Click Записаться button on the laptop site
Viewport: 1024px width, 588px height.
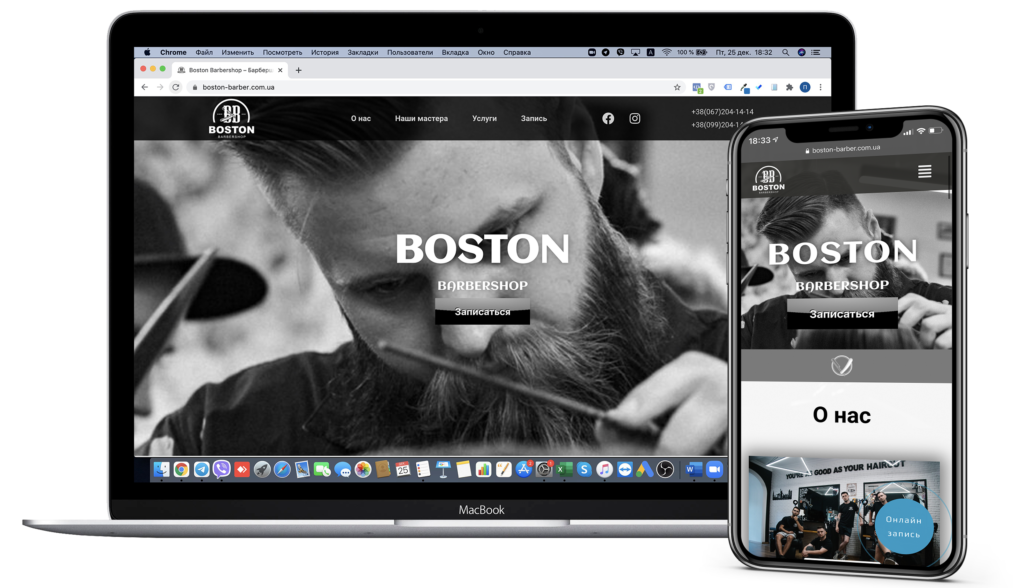pyautogui.click(x=483, y=312)
